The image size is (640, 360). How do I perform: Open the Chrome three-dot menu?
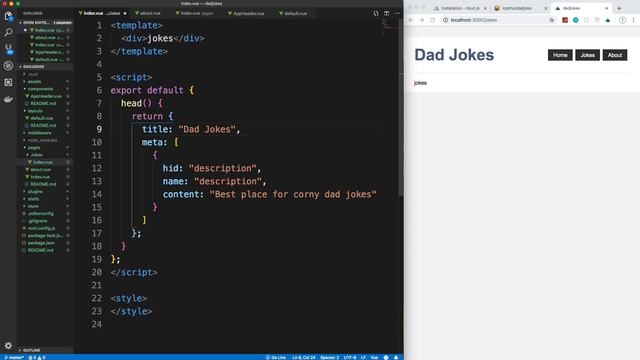(633, 20)
